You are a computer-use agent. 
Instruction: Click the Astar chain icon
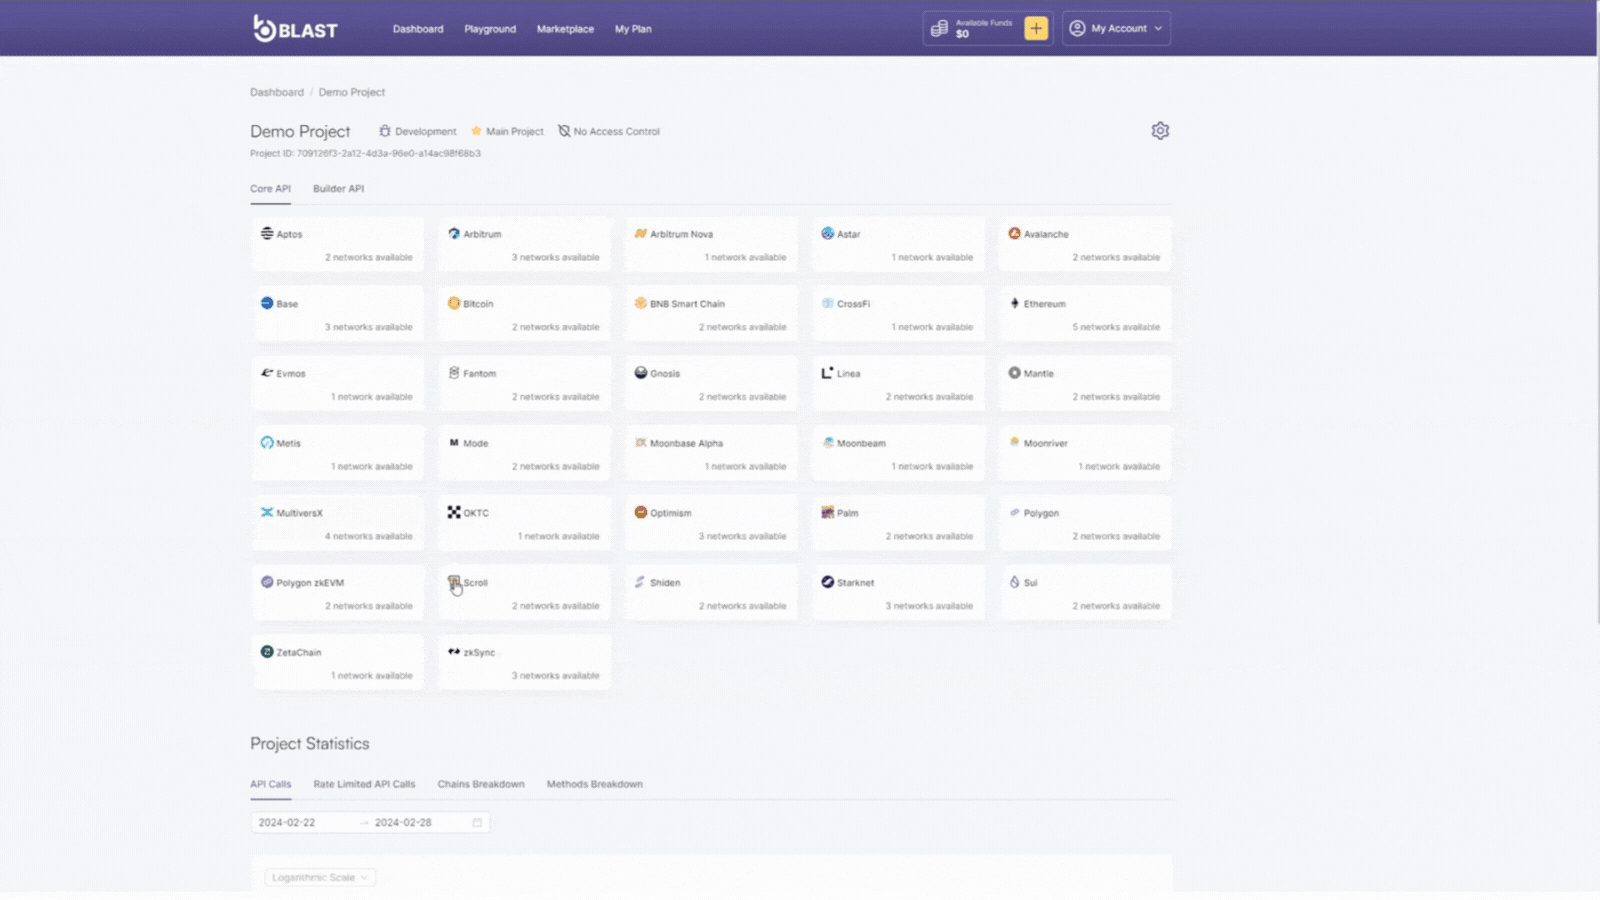pyautogui.click(x=827, y=233)
